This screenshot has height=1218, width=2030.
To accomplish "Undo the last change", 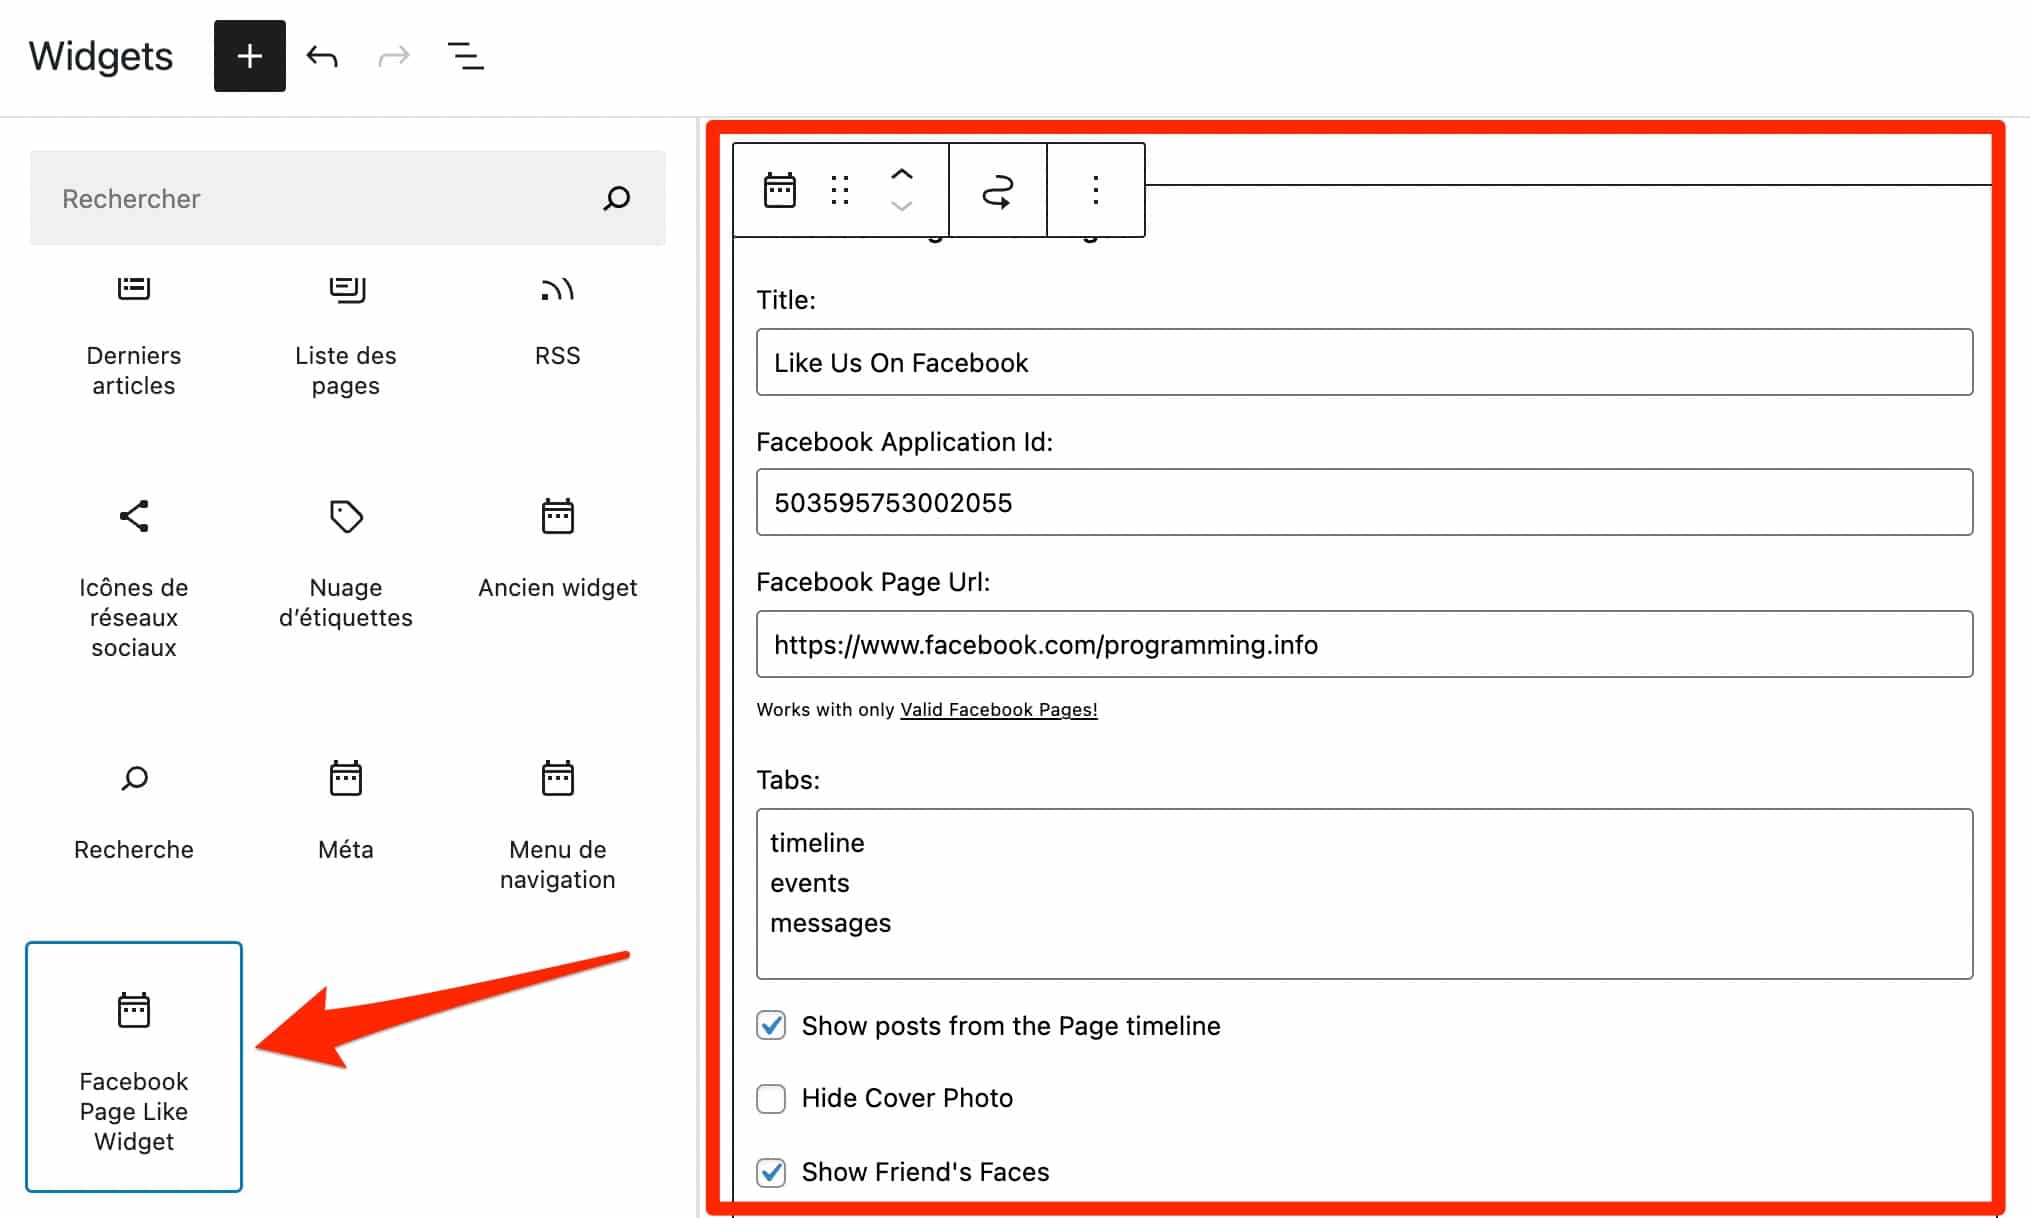I will pos(322,56).
